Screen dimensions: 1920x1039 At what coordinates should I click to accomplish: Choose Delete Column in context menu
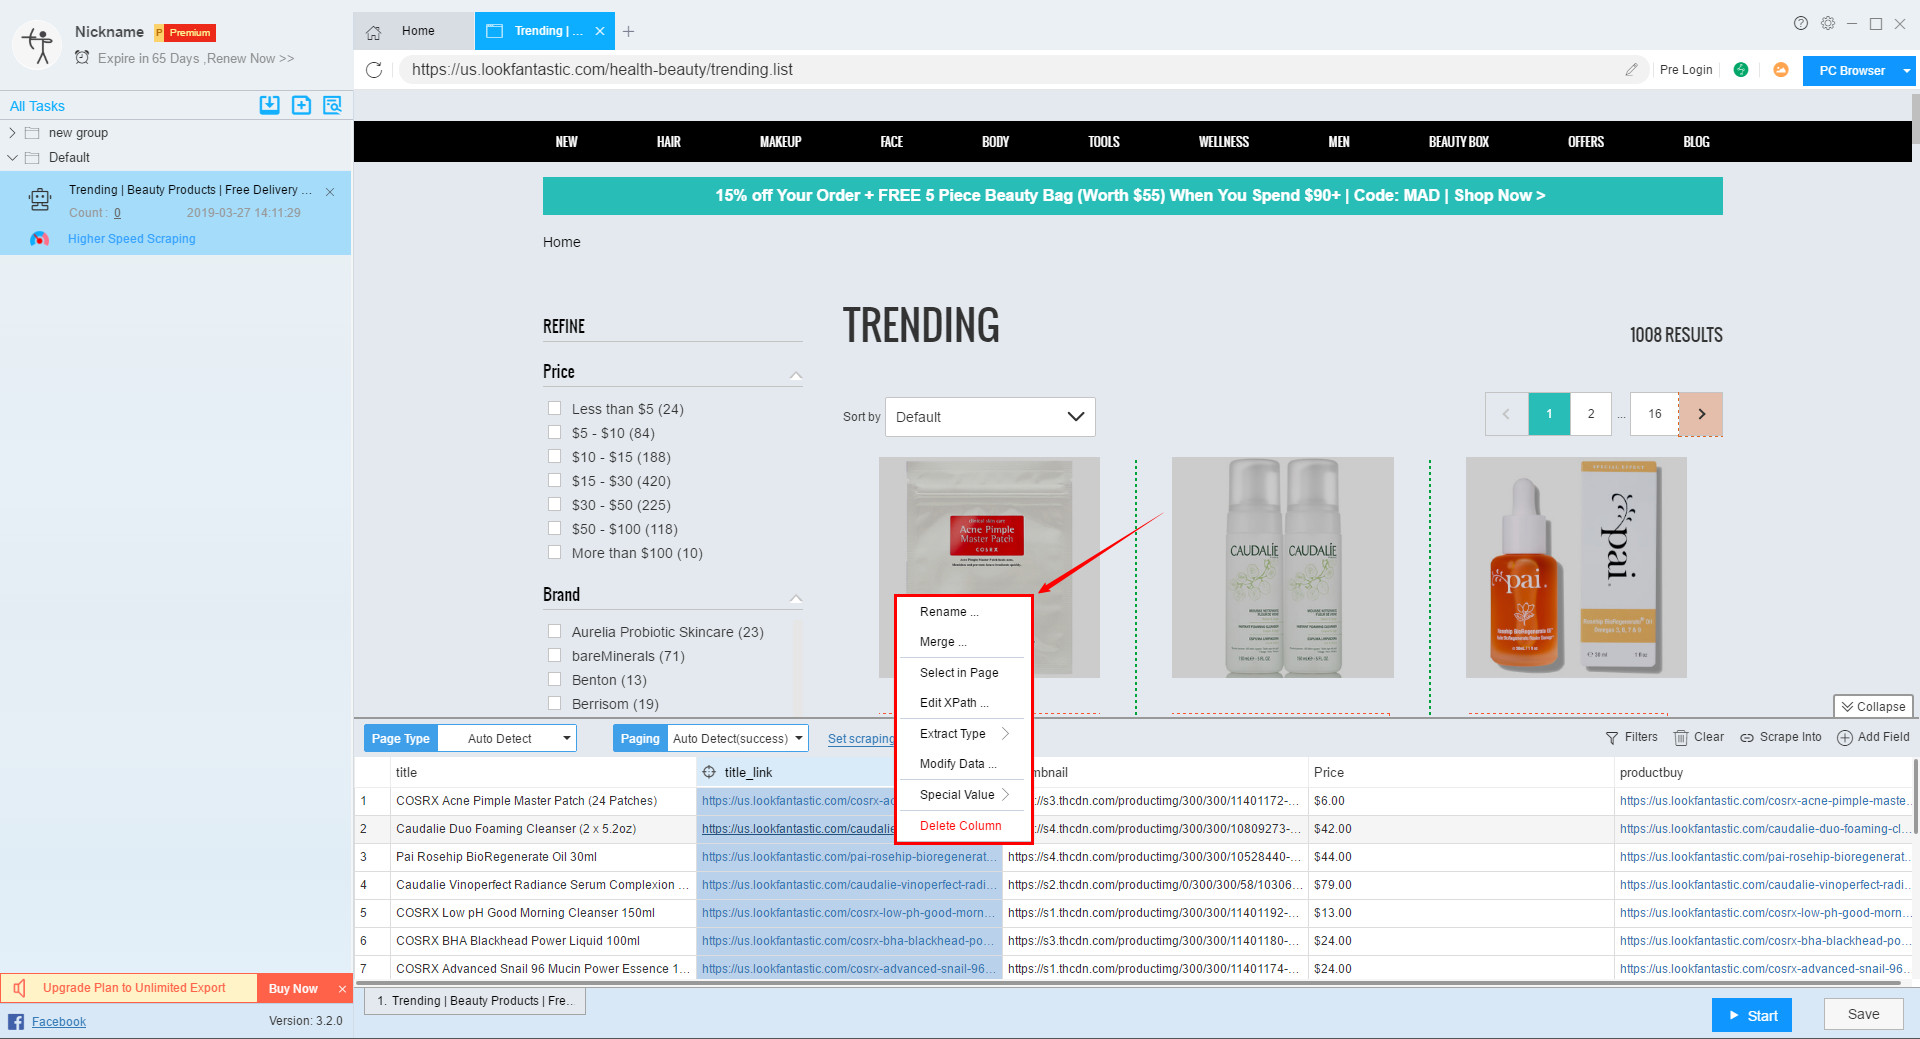[964, 826]
